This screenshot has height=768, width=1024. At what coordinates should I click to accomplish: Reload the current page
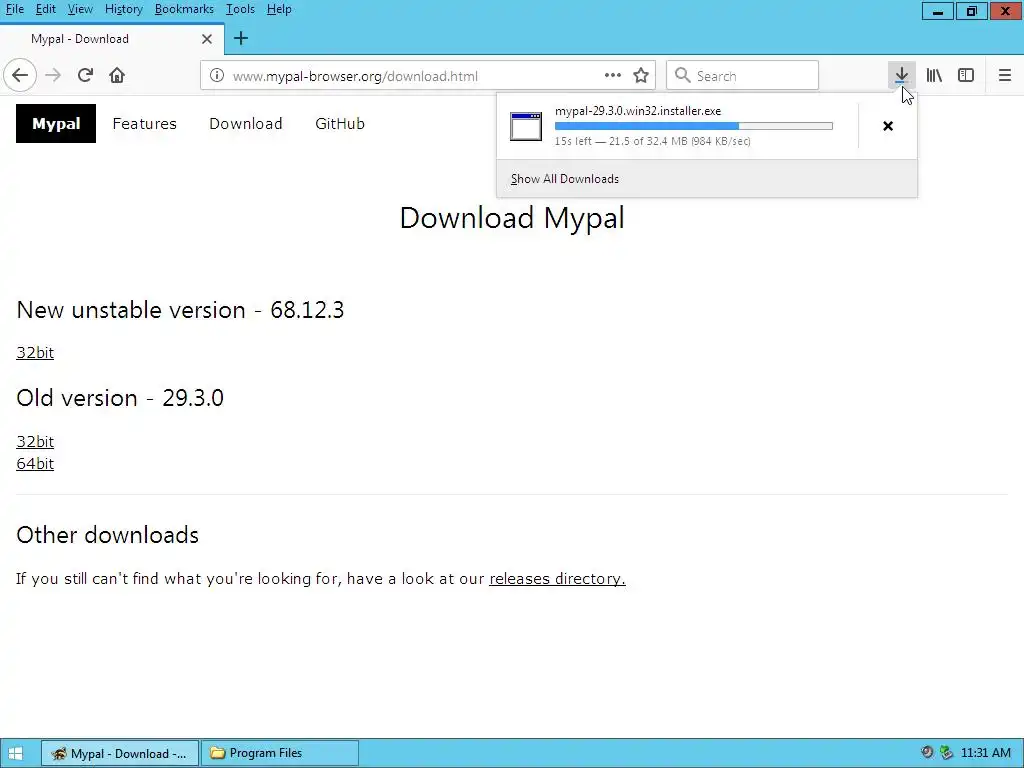pos(85,76)
